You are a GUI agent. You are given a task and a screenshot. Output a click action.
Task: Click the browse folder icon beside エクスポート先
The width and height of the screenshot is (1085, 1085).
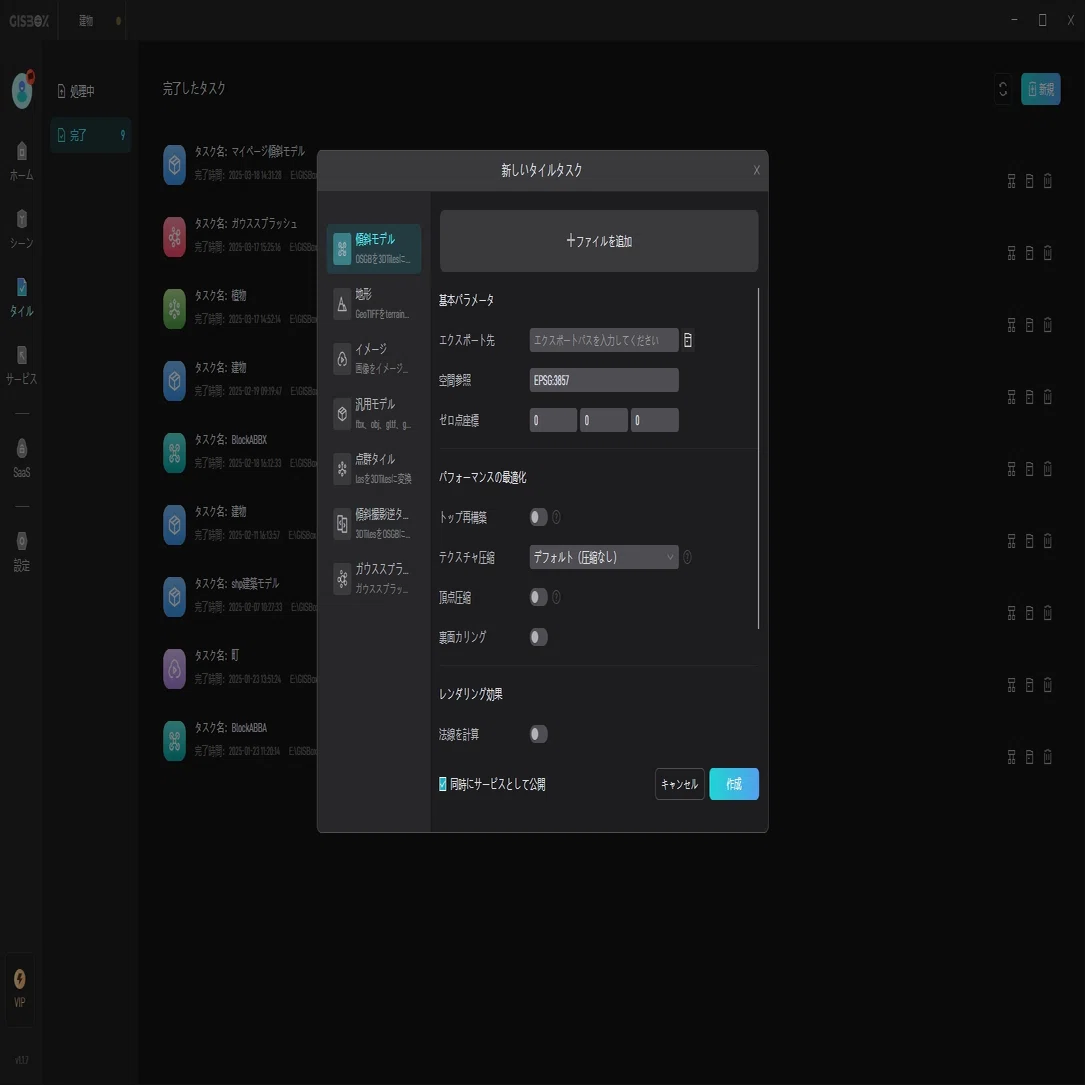688,340
